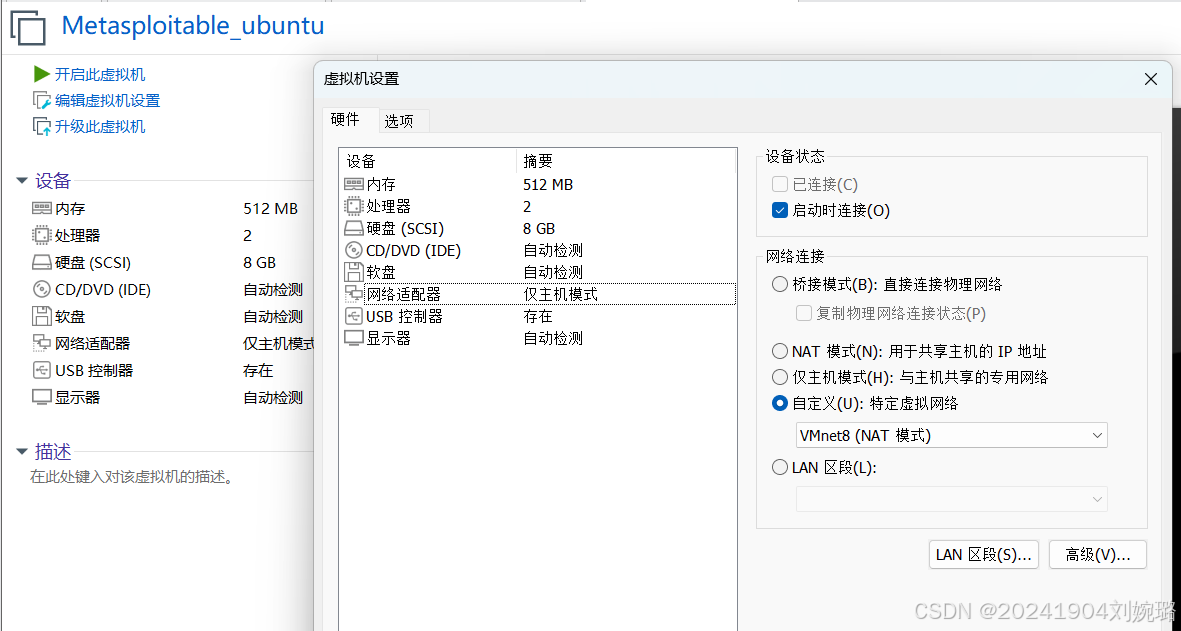Click 设备 column header in settings list
The image size is (1181, 631).
point(428,161)
